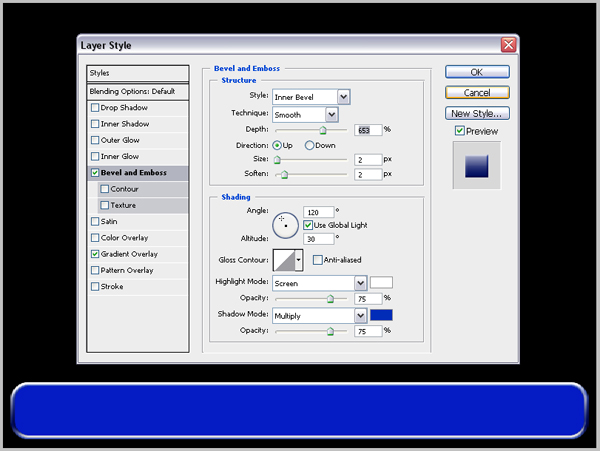
Task: Click the Gloss Contour preview
Action: click(284, 260)
